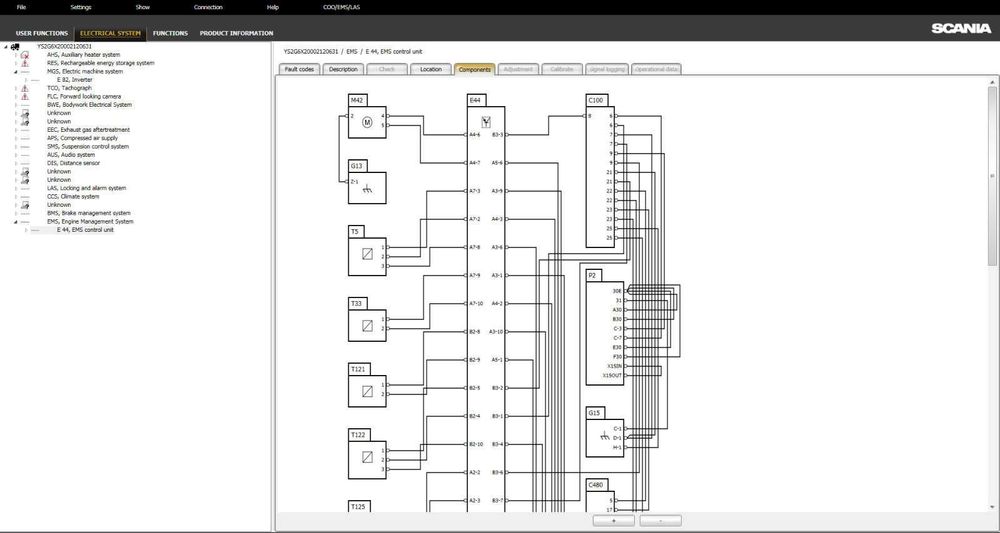Click the sensor symbol inside component T121

pyautogui.click(x=367, y=391)
